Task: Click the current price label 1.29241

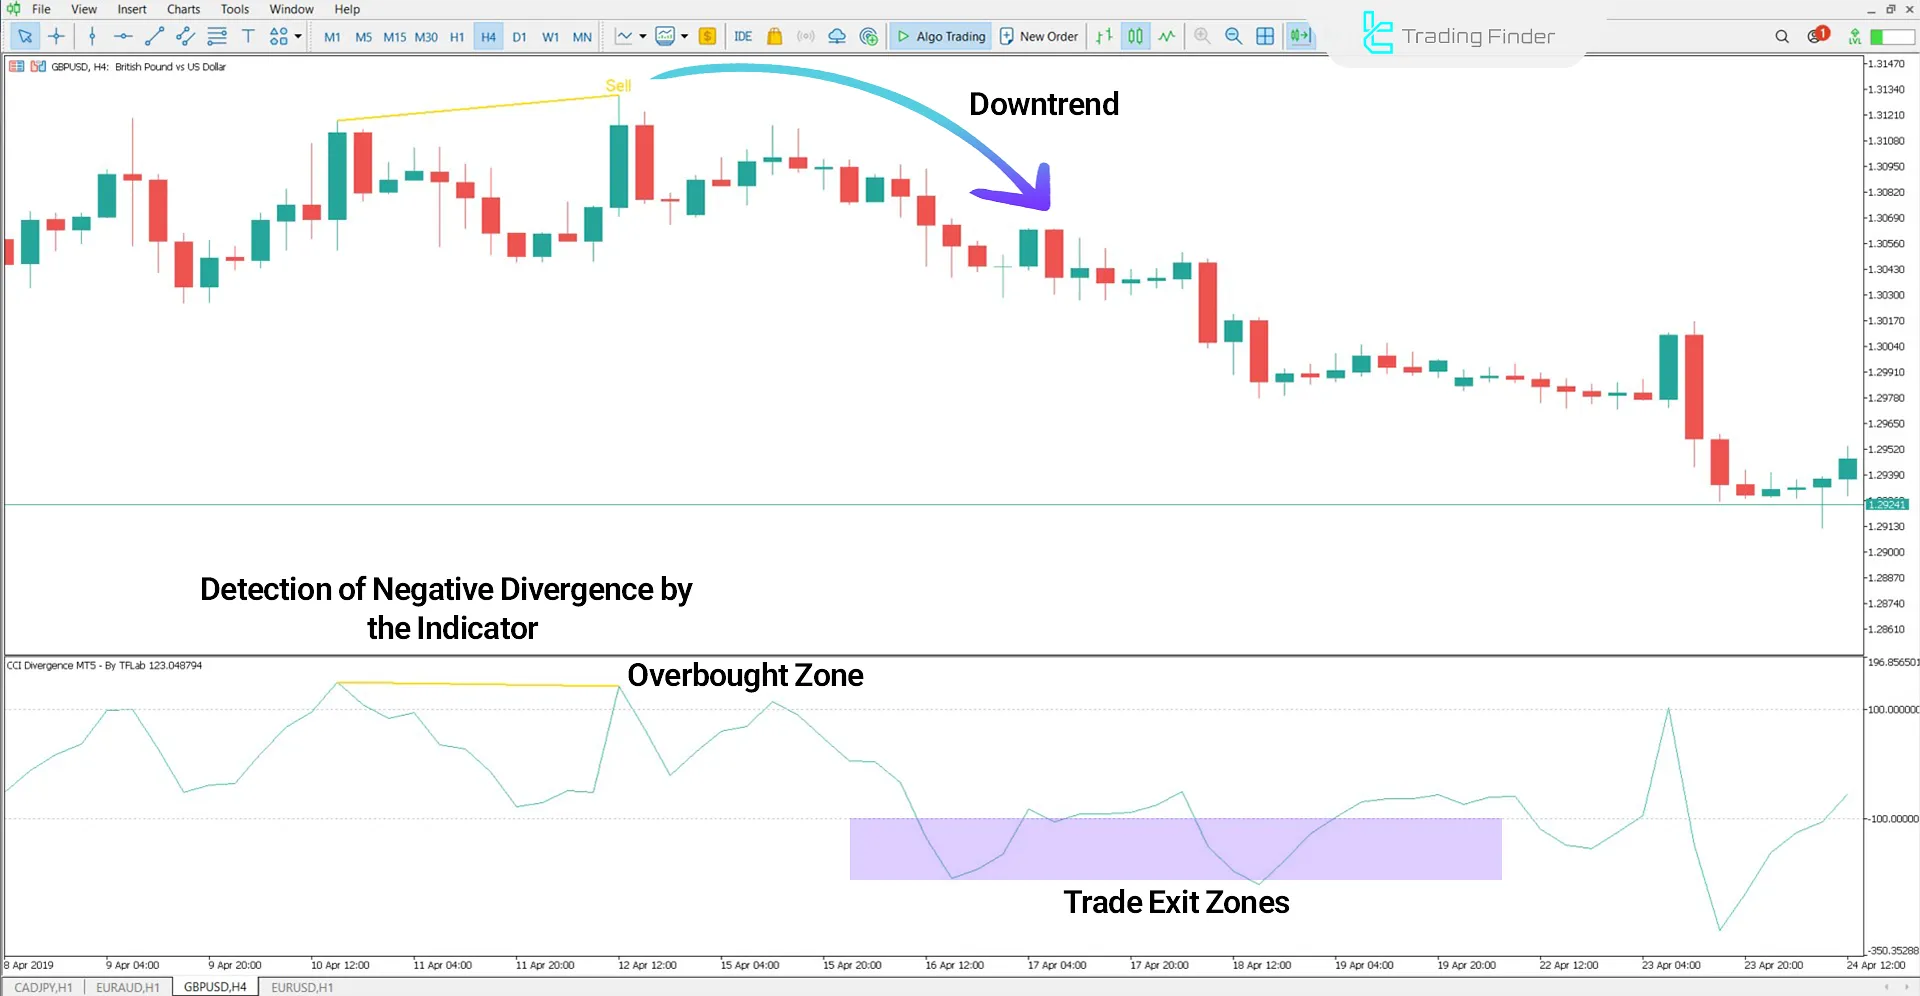Action: point(1887,504)
